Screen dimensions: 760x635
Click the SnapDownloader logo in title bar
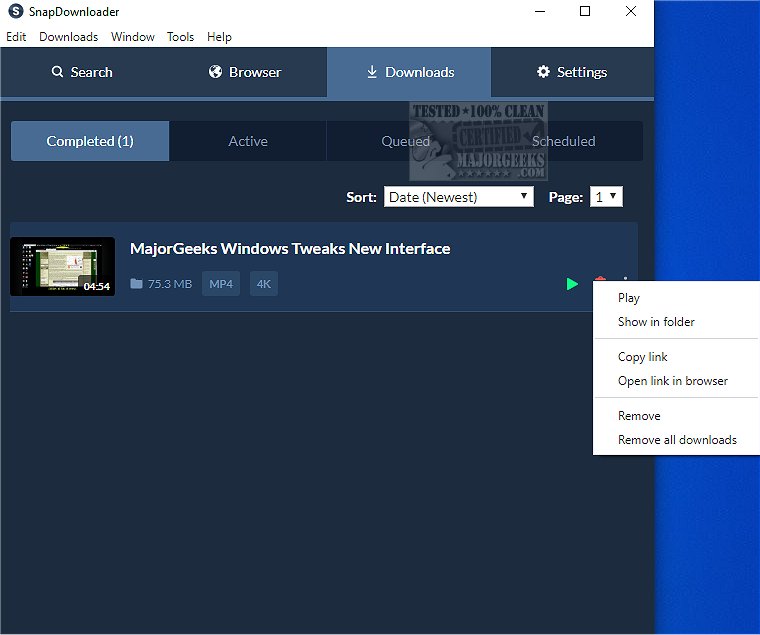click(x=16, y=11)
